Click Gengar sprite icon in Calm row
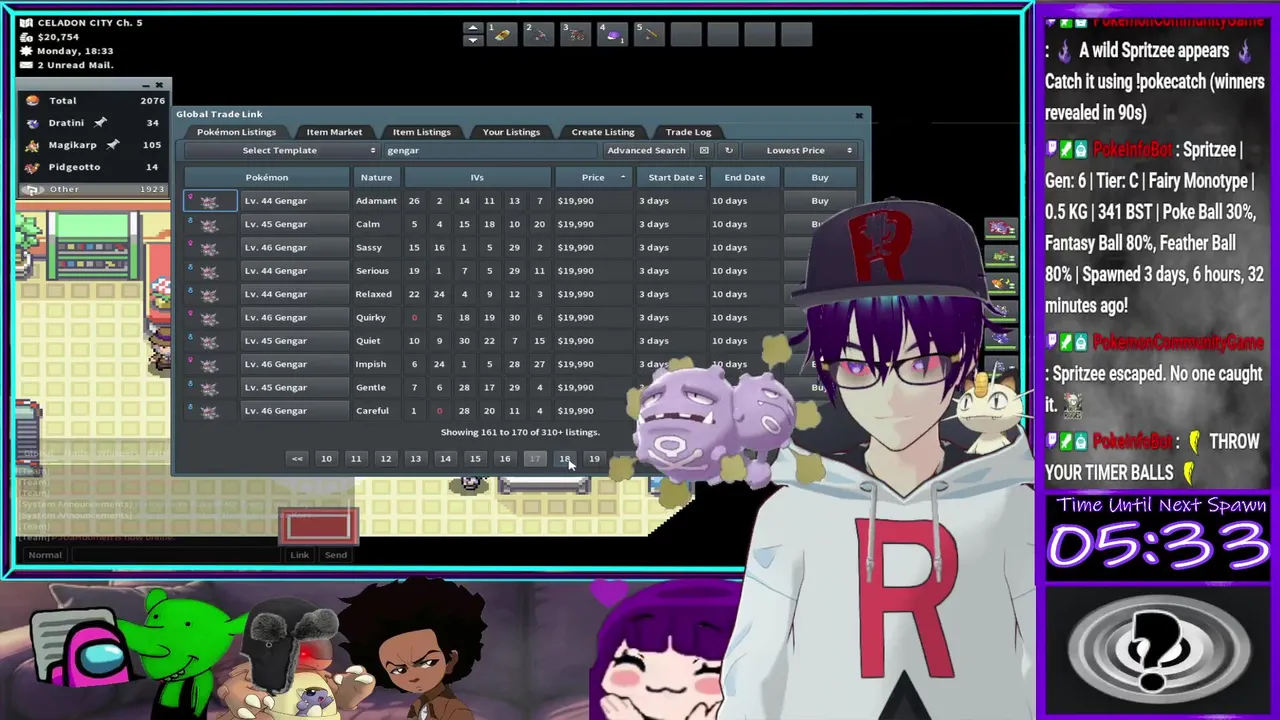This screenshot has height=720, width=1280. point(209,224)
